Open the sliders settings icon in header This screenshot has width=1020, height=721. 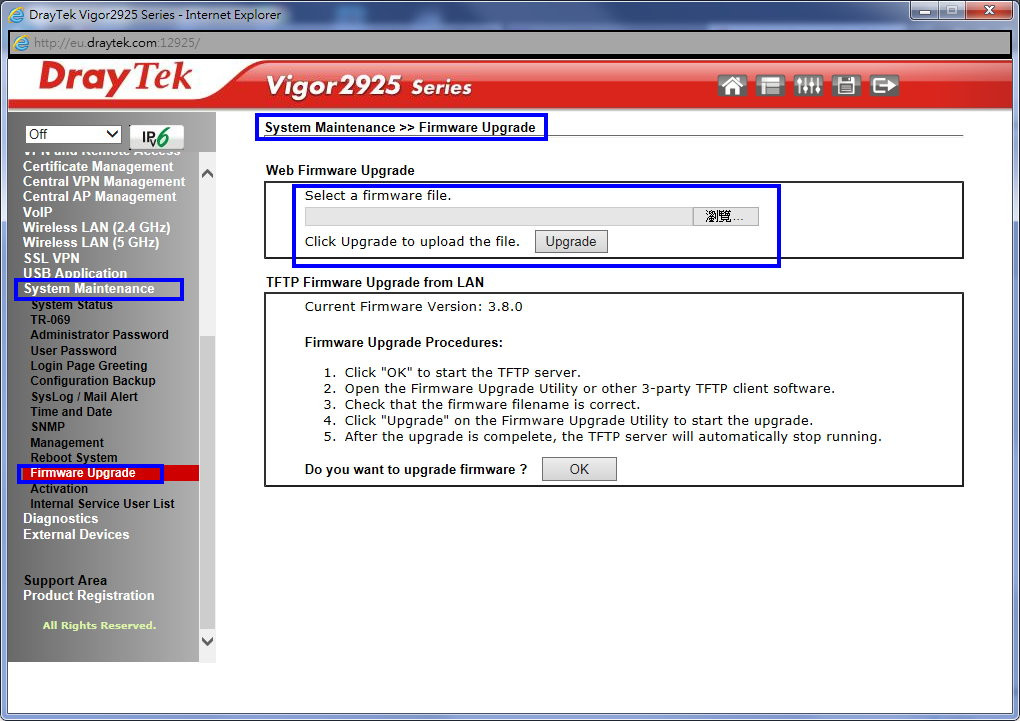tap(808, 85)
